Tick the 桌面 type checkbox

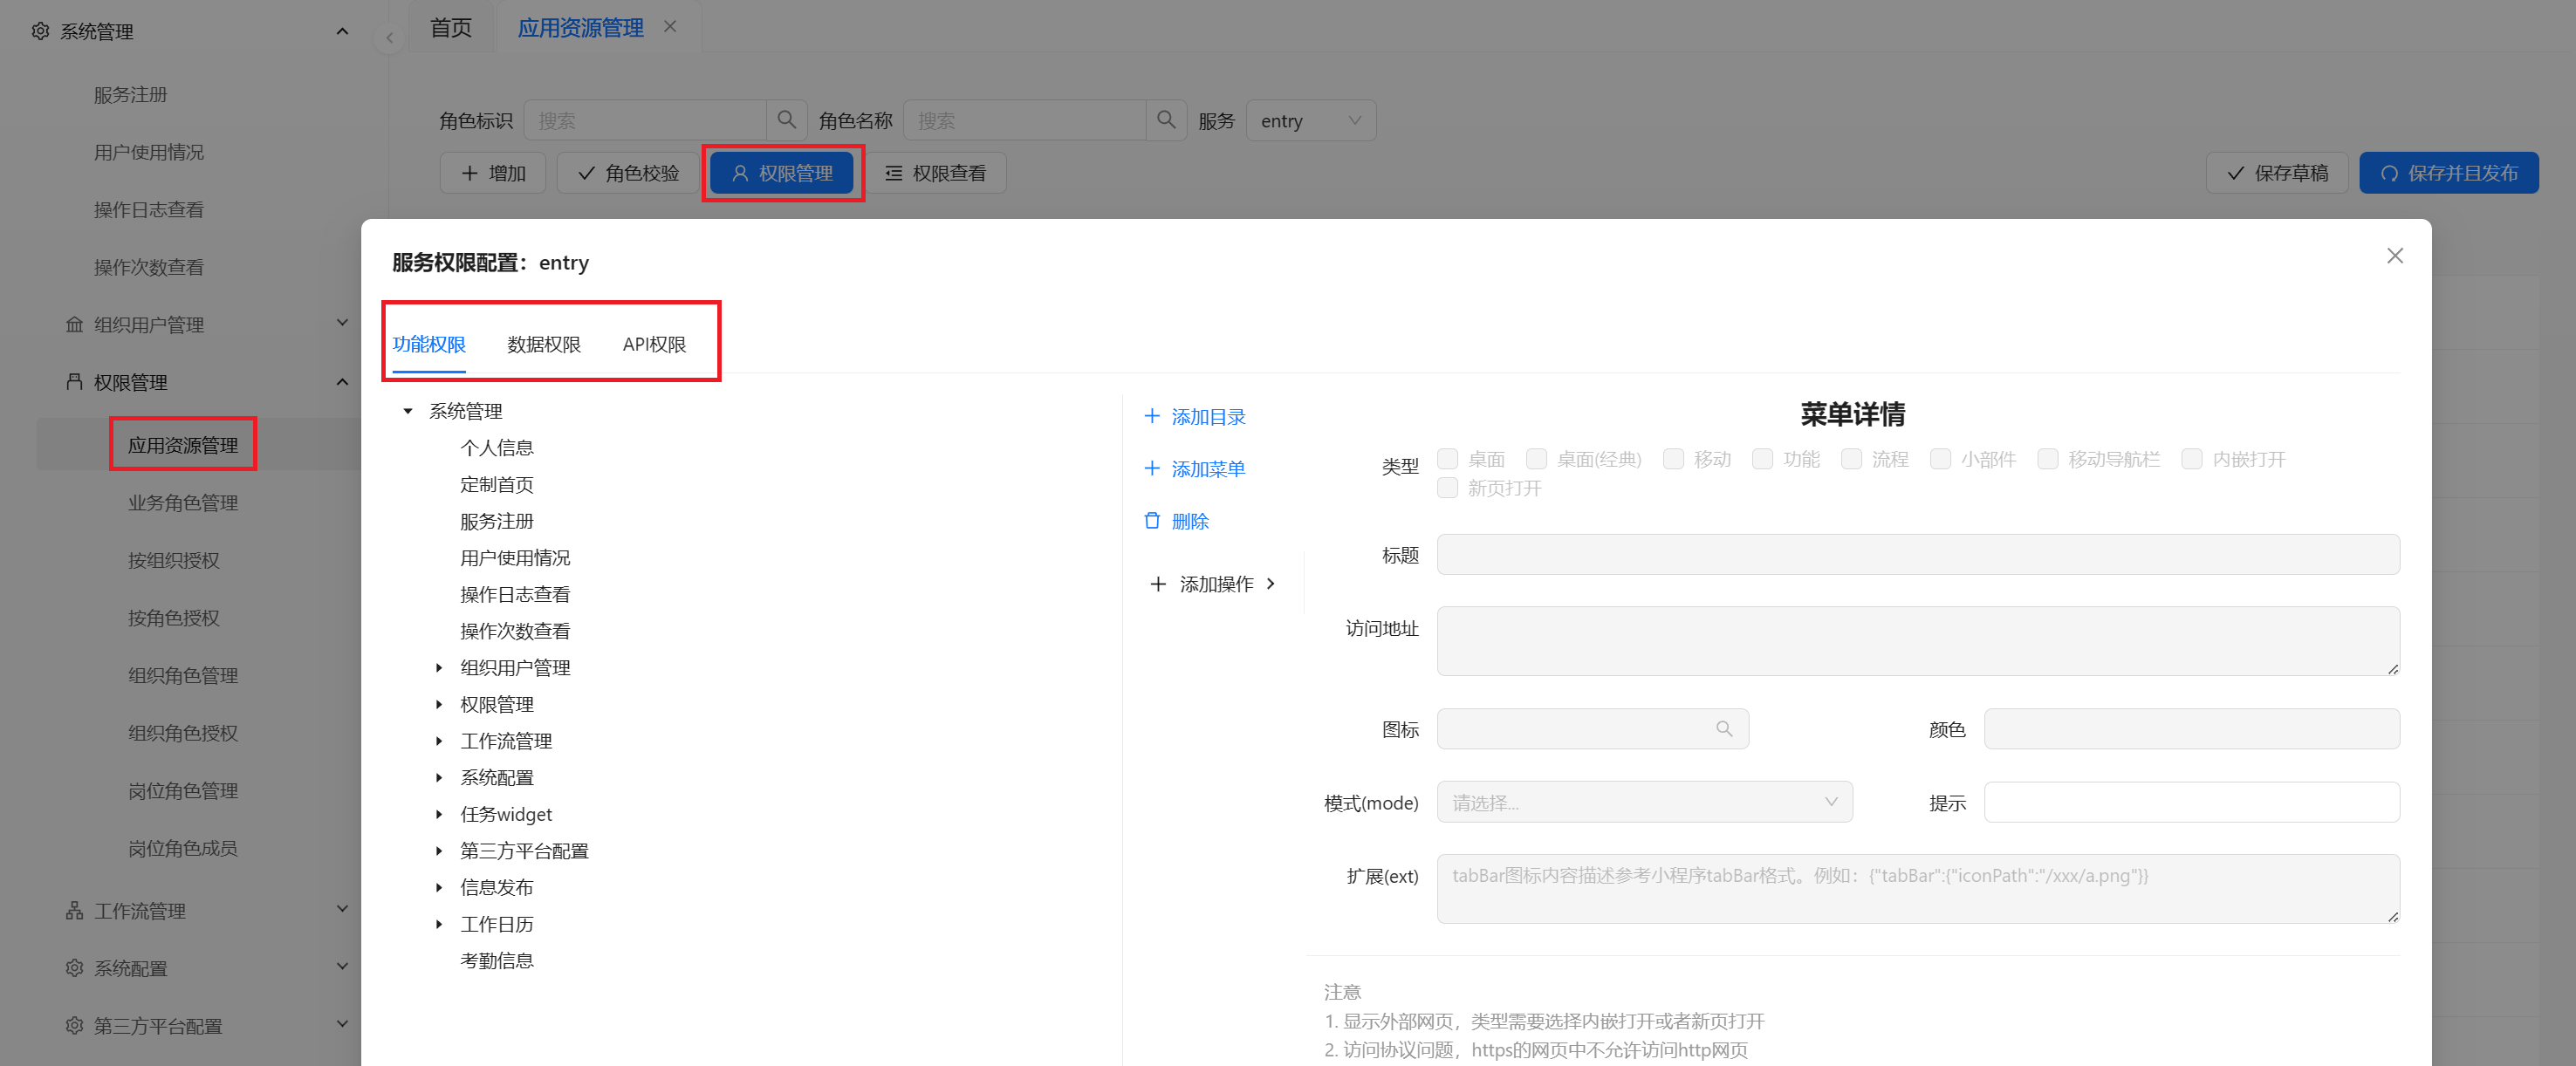click(1447, 459)
